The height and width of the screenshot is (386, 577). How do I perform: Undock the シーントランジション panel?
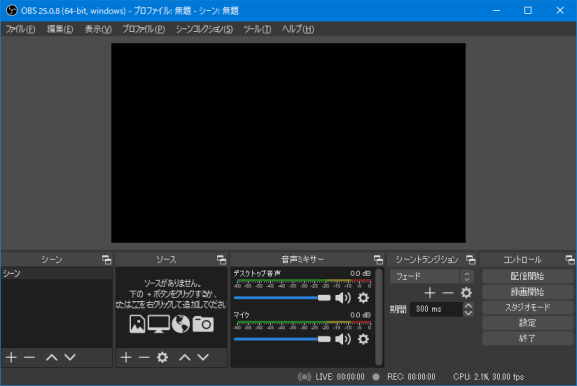[x=471, y=260]
